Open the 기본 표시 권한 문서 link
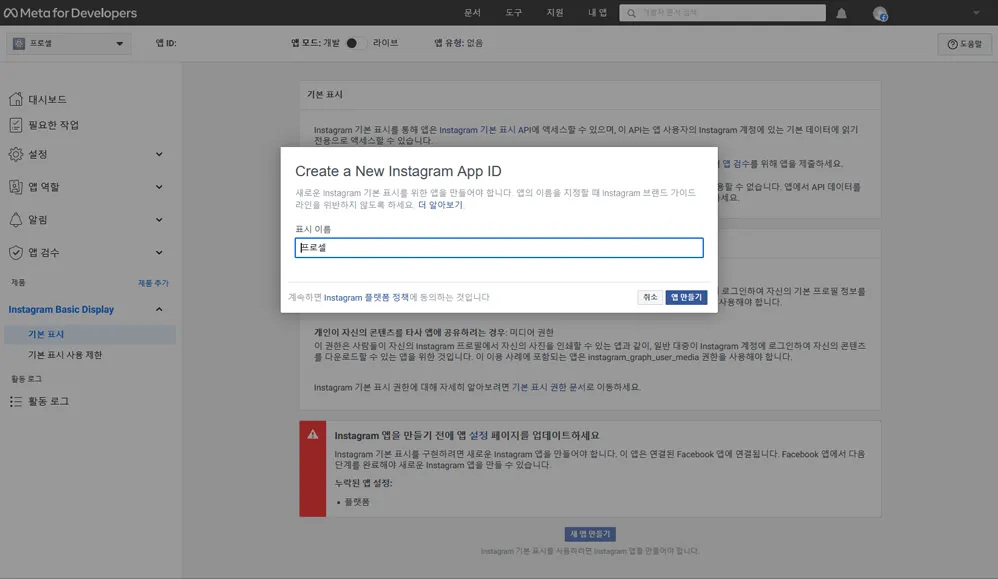 click(x=548, y=387)
